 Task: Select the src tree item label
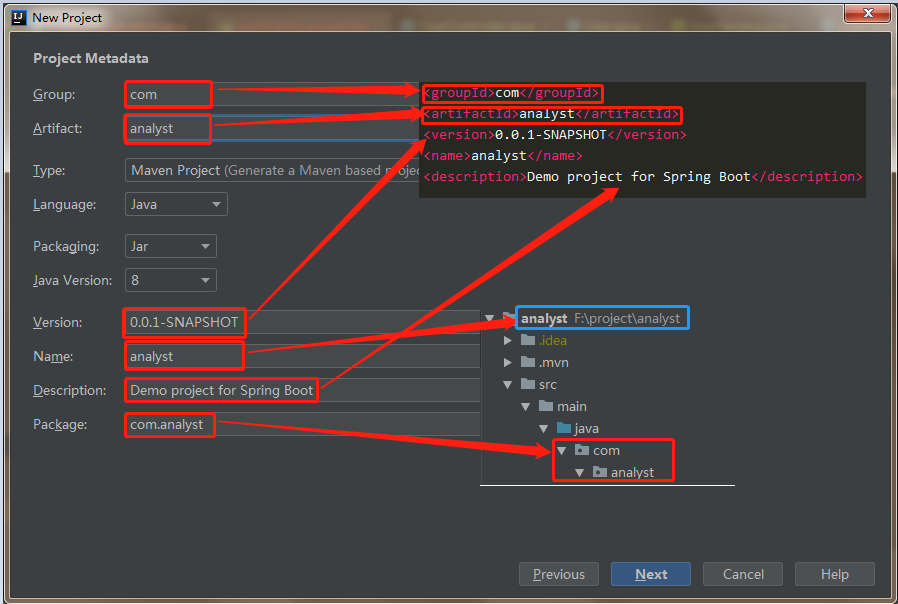coord(548,385)
